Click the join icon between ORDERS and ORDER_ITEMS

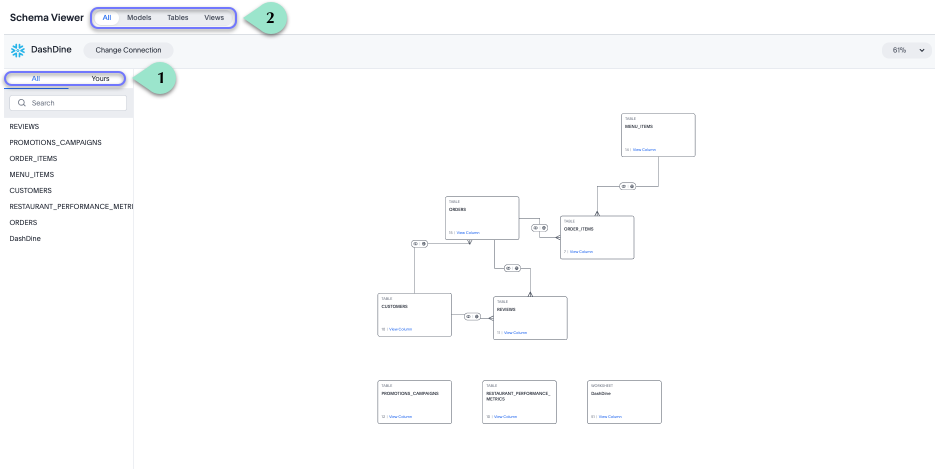(x=539, y=228)
